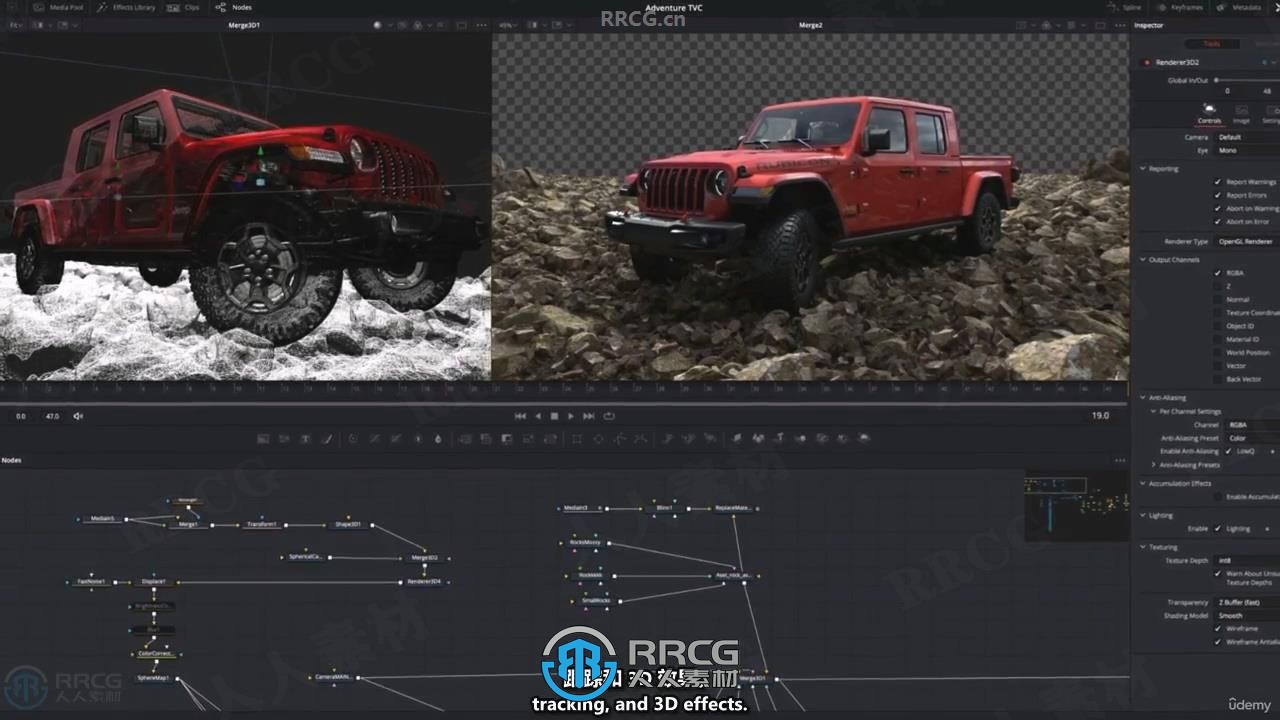Add a Paint node from the toolbar

328,438
